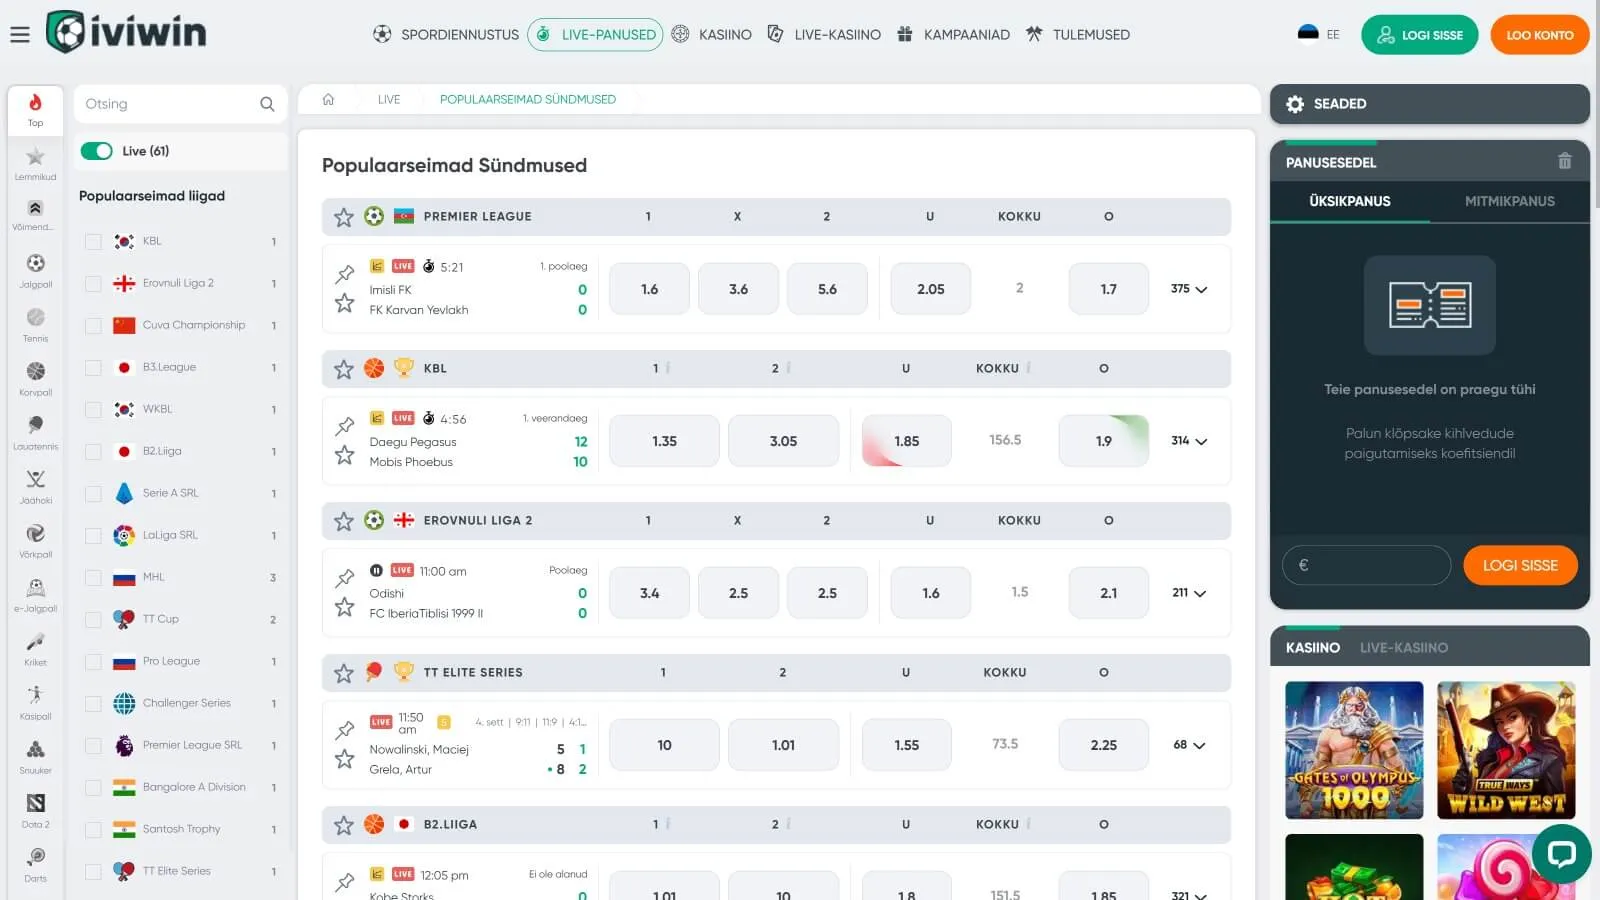Click the trash icon in Panusesedel
The width and height of the screenshot is (1600, 900).
coord(1564,161)
